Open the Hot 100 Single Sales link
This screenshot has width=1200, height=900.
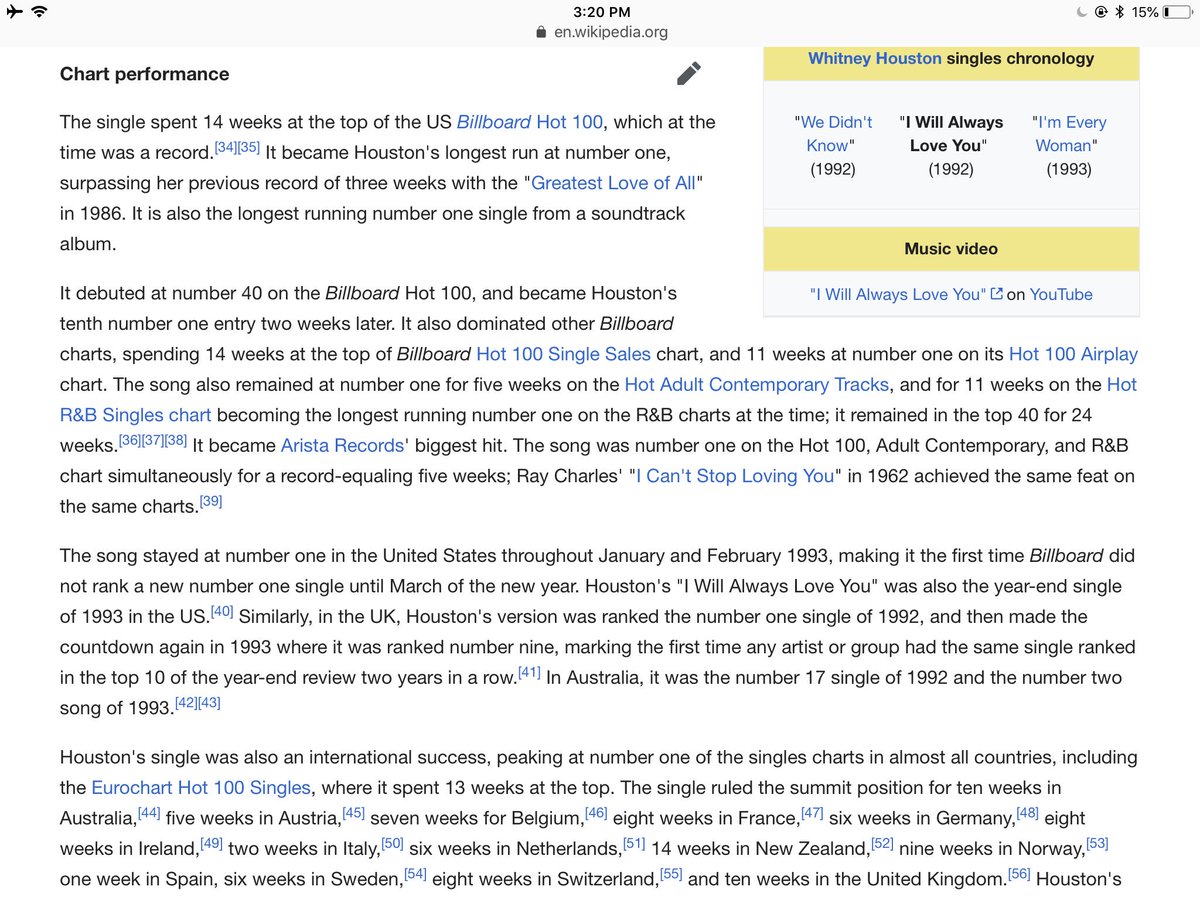(x=564, y=354)
